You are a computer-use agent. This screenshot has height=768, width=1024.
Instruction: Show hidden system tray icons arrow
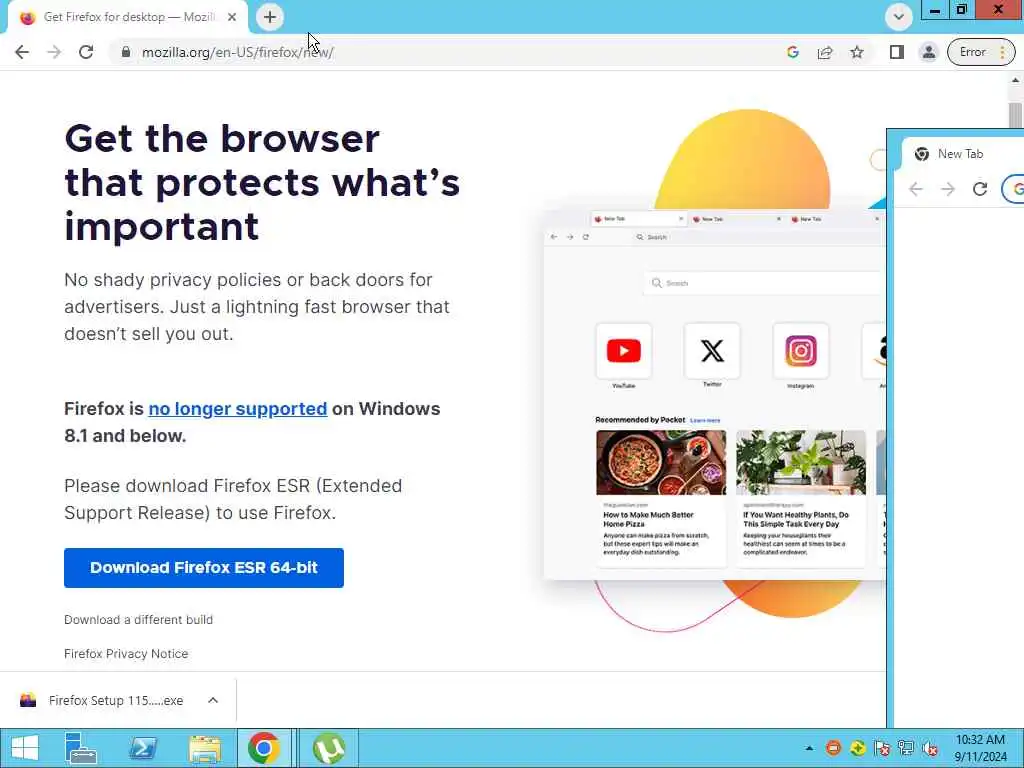pos(809,748)
